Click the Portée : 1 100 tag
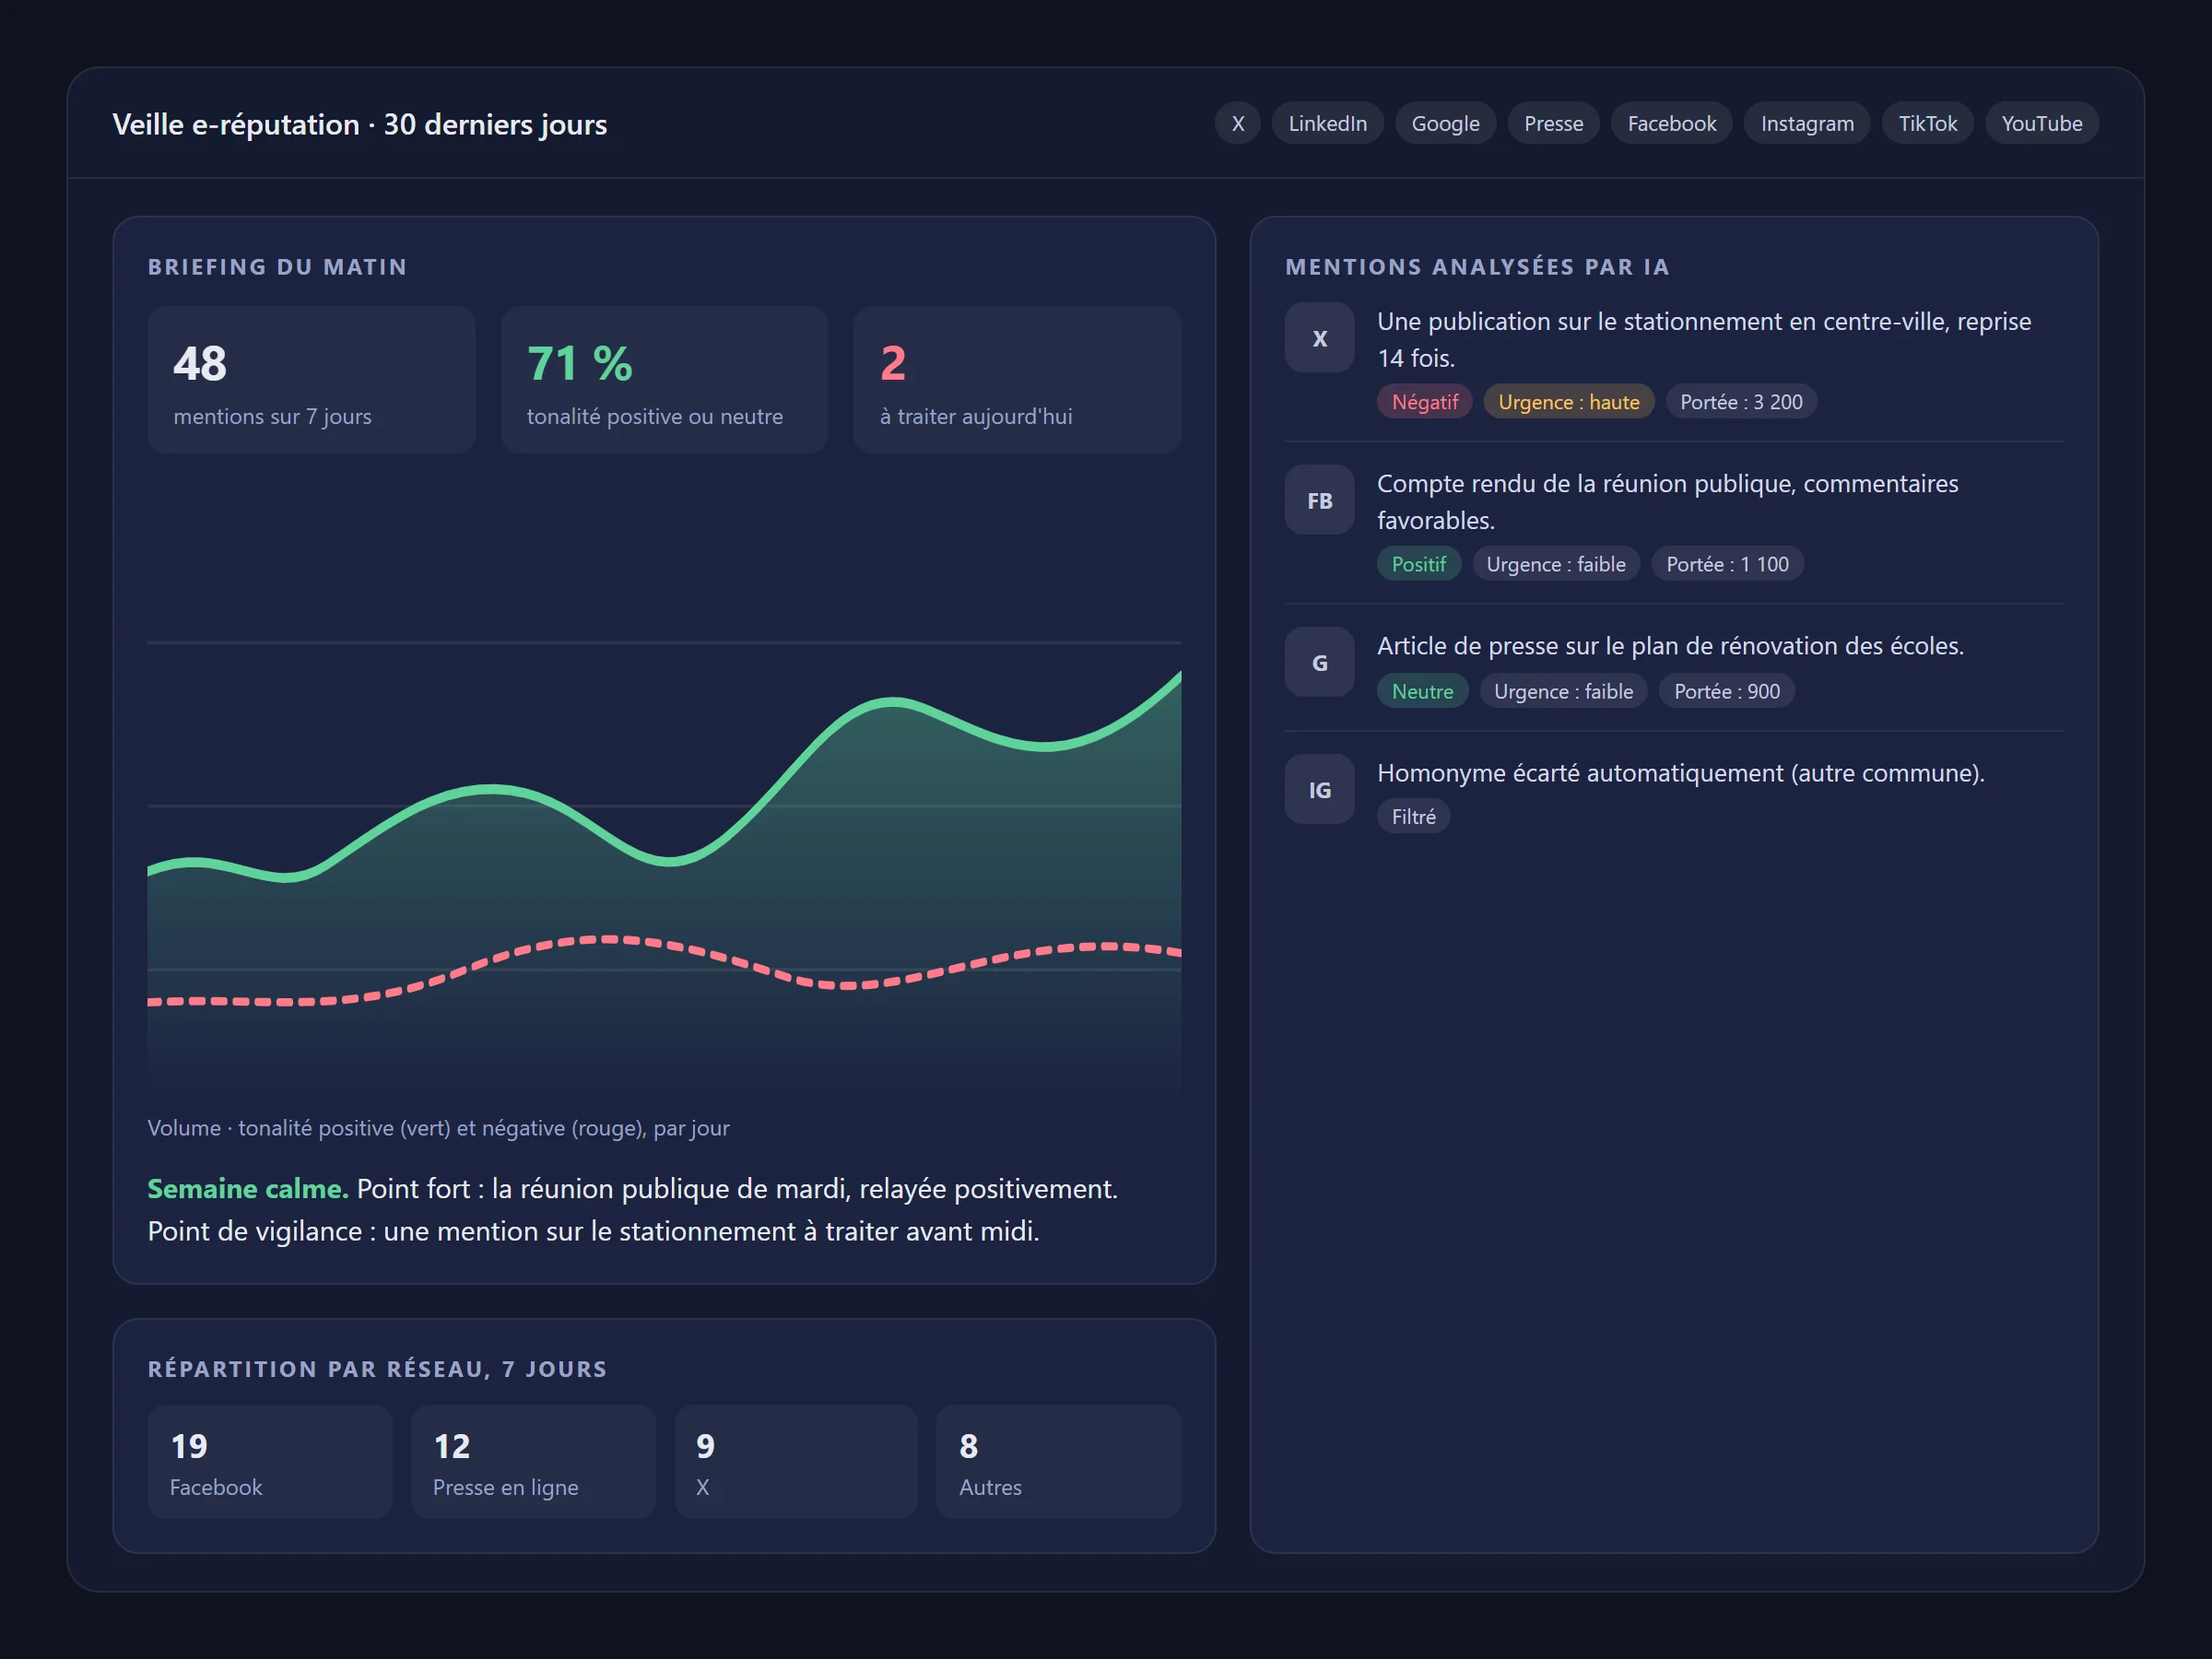 [x=1727, y=564]
